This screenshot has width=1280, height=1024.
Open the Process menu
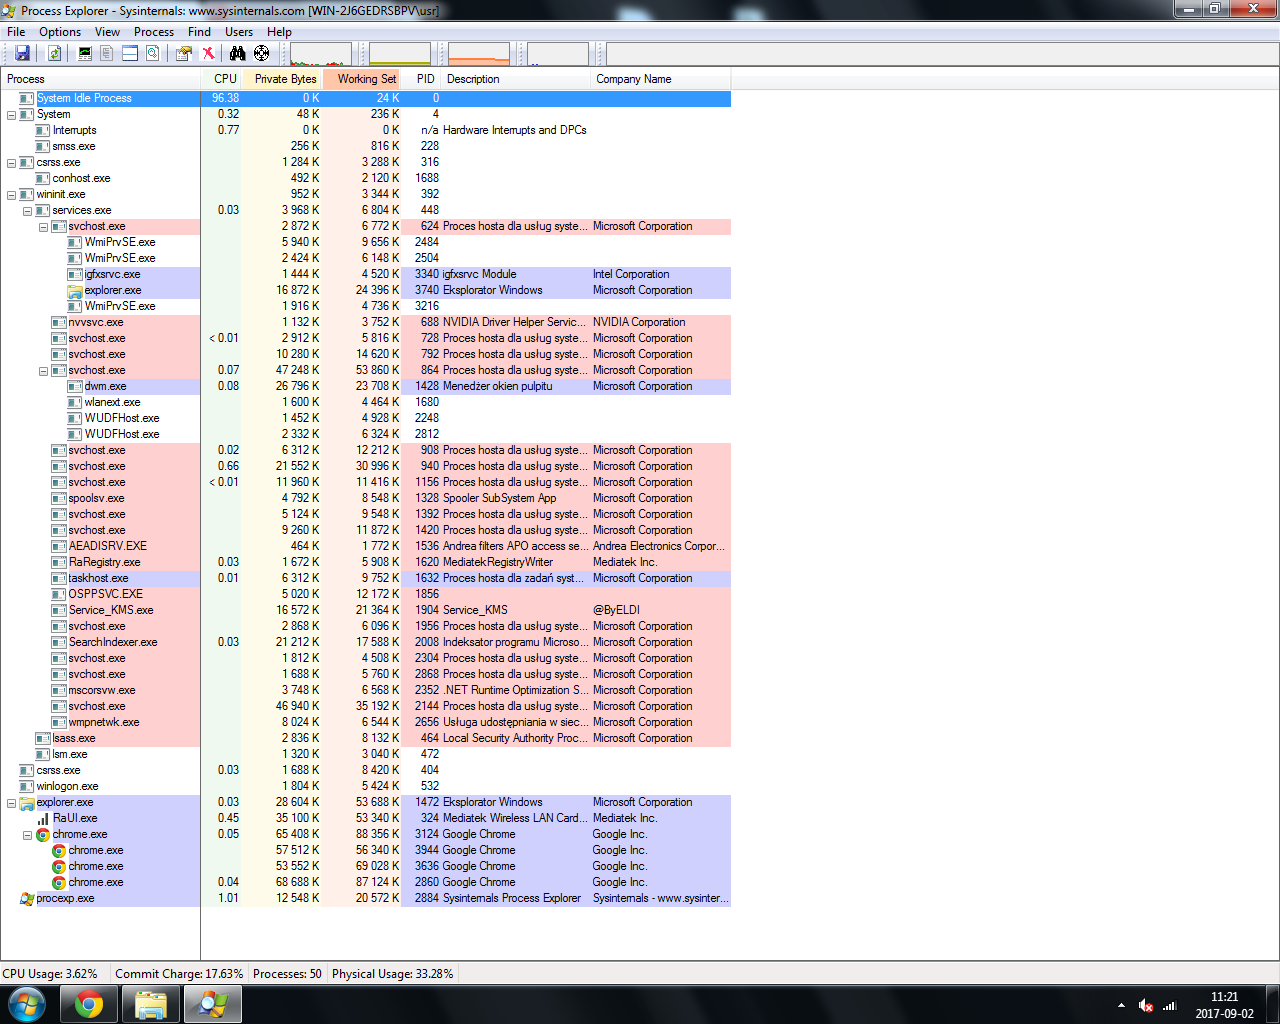tap(154, 32)
